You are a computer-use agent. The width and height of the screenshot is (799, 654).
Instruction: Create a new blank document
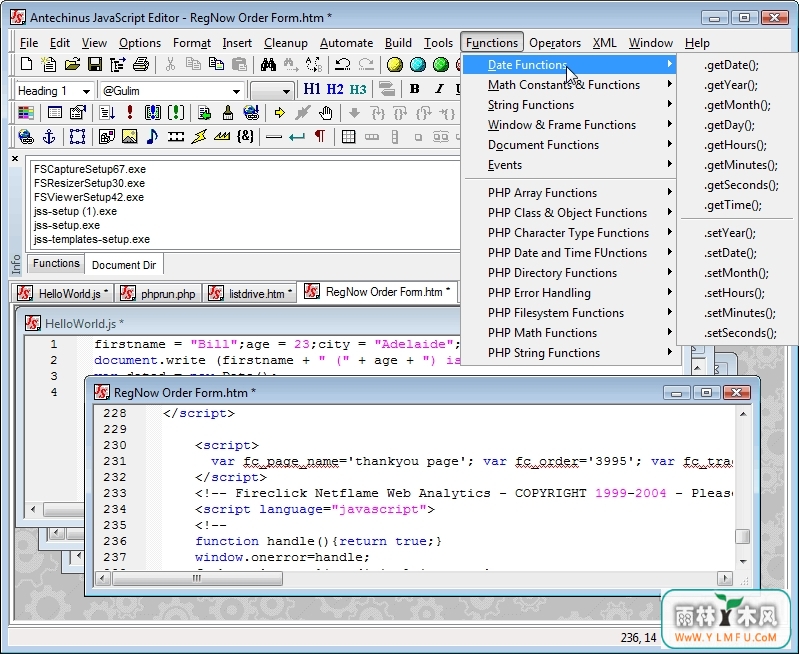(x=26, y=65)
